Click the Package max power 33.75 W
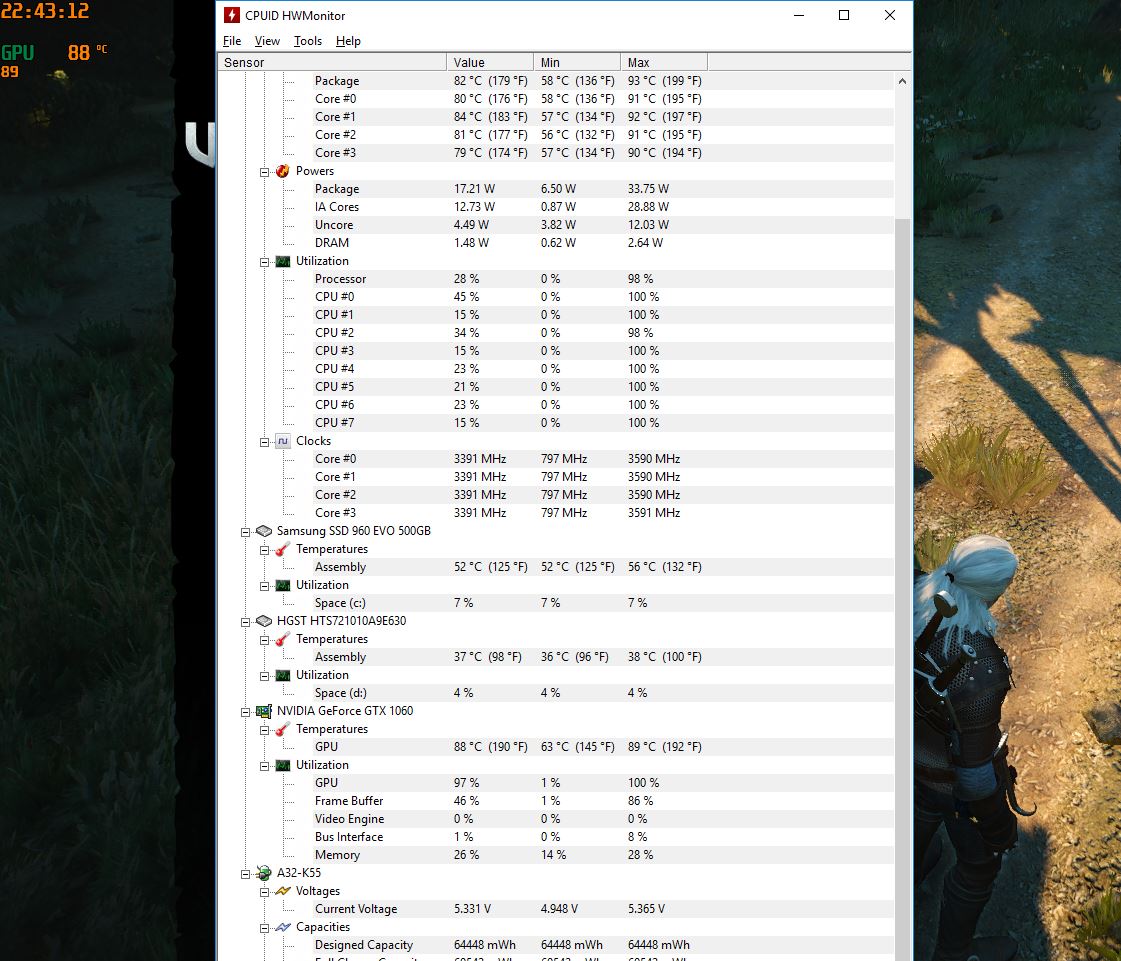The image size is (1121, 961). coord(648,189)
